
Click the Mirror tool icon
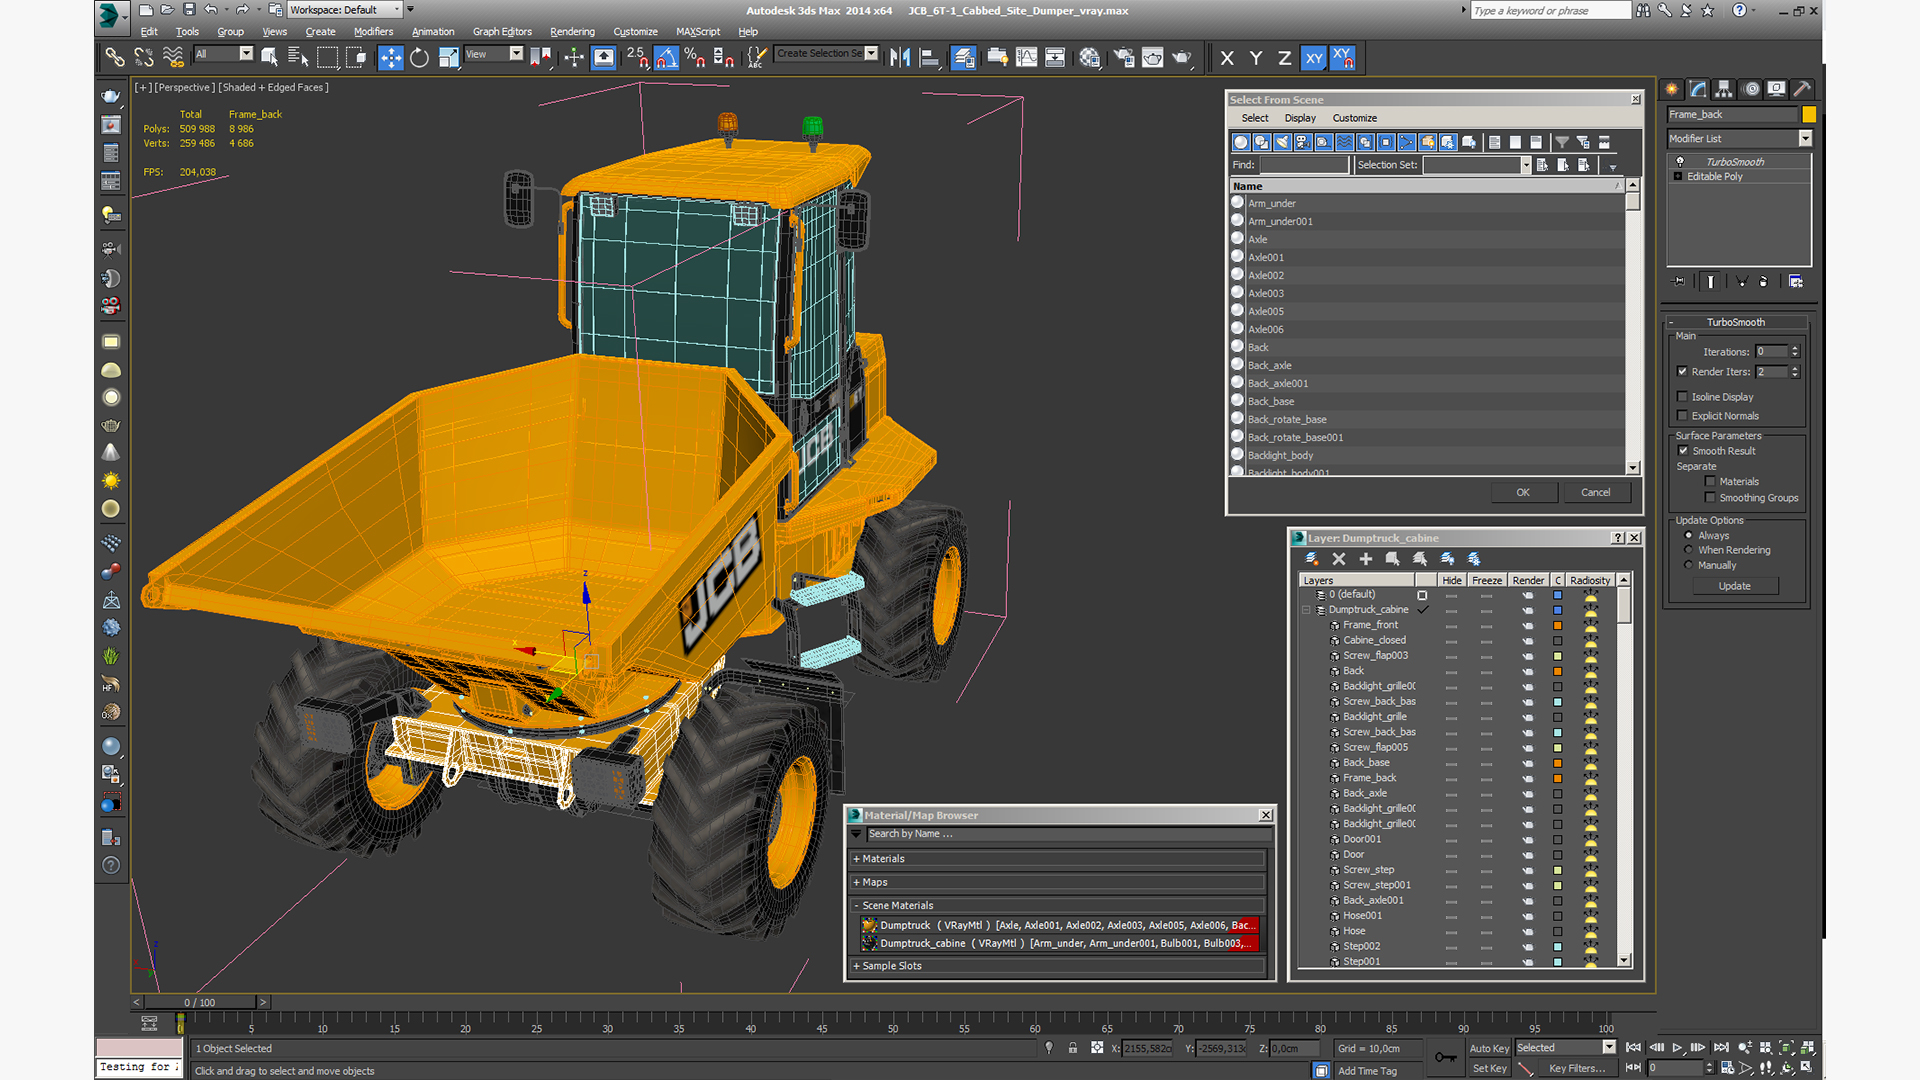pyautogui.click(x=899, y=58)
